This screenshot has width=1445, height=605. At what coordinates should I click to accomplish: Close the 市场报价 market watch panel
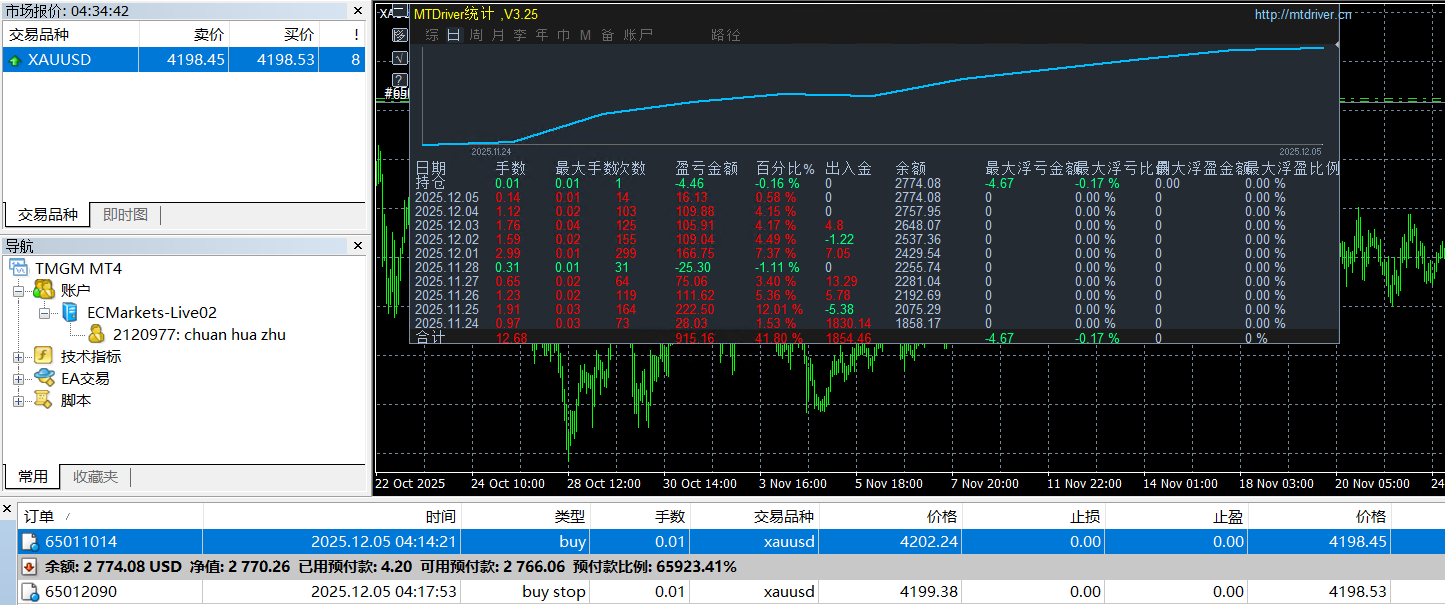tap(357, 11)
